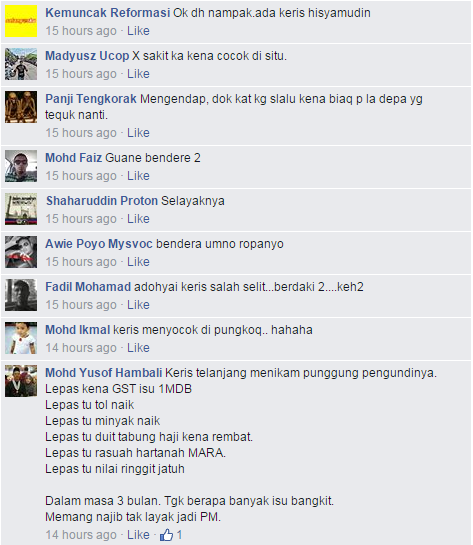Like Madyusz Ucop's comment
Viewport: 473px width, 545px height.
point(138,74)
